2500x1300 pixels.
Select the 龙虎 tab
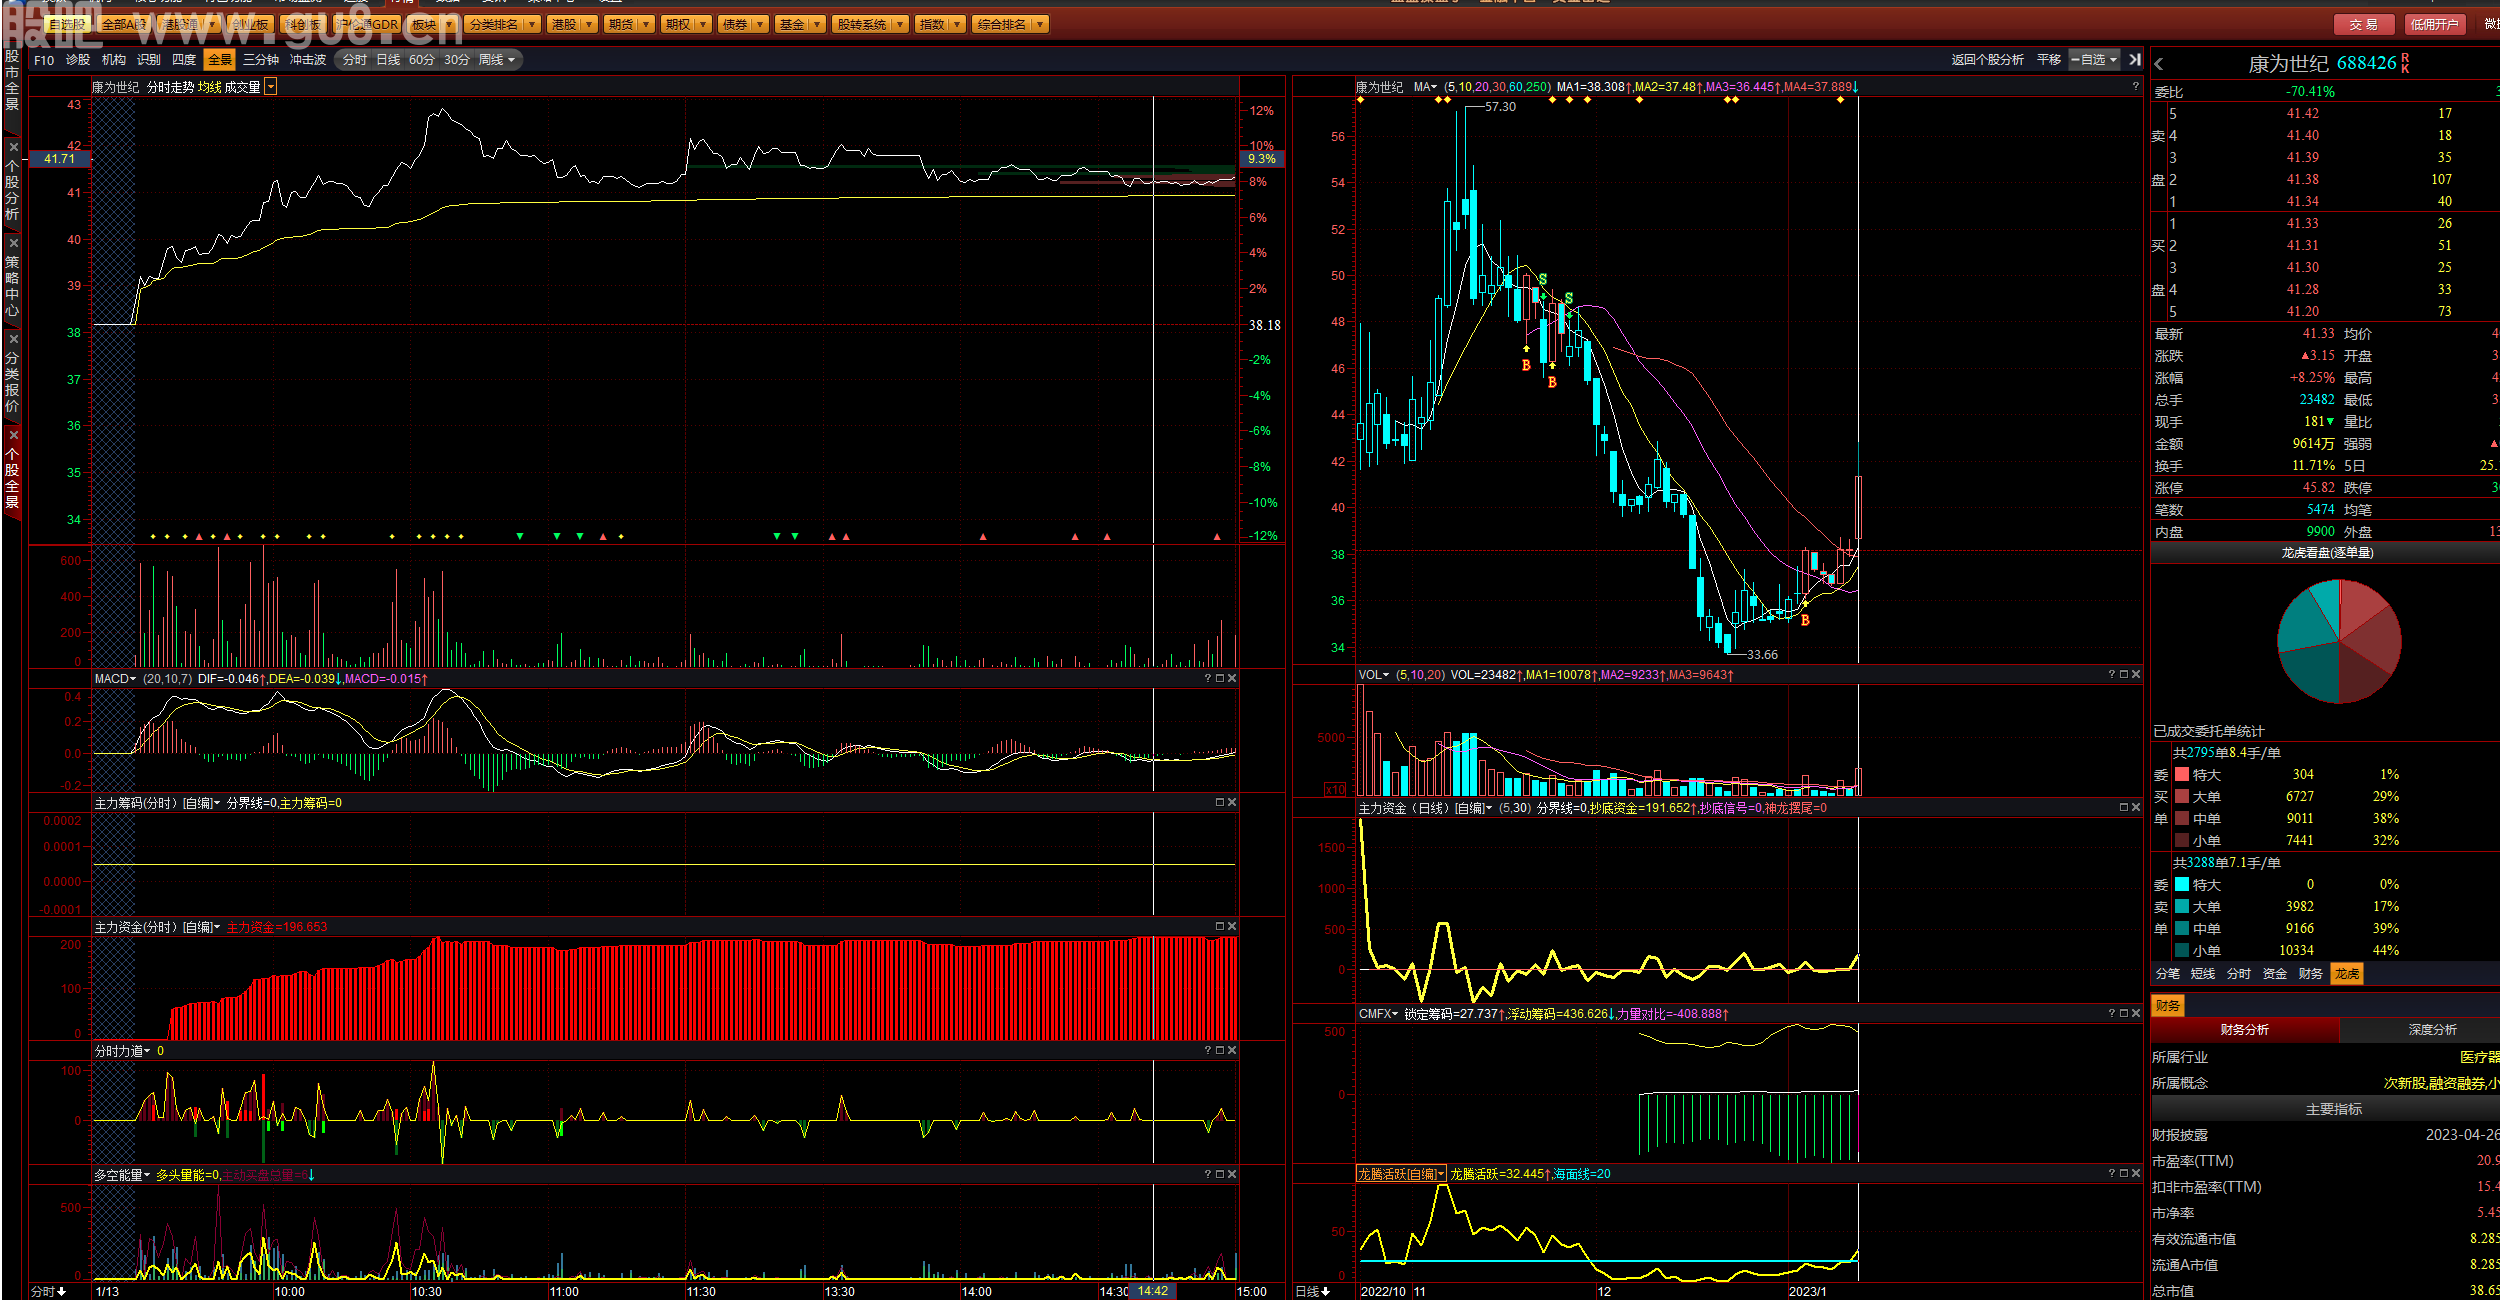pos(2347,973)
